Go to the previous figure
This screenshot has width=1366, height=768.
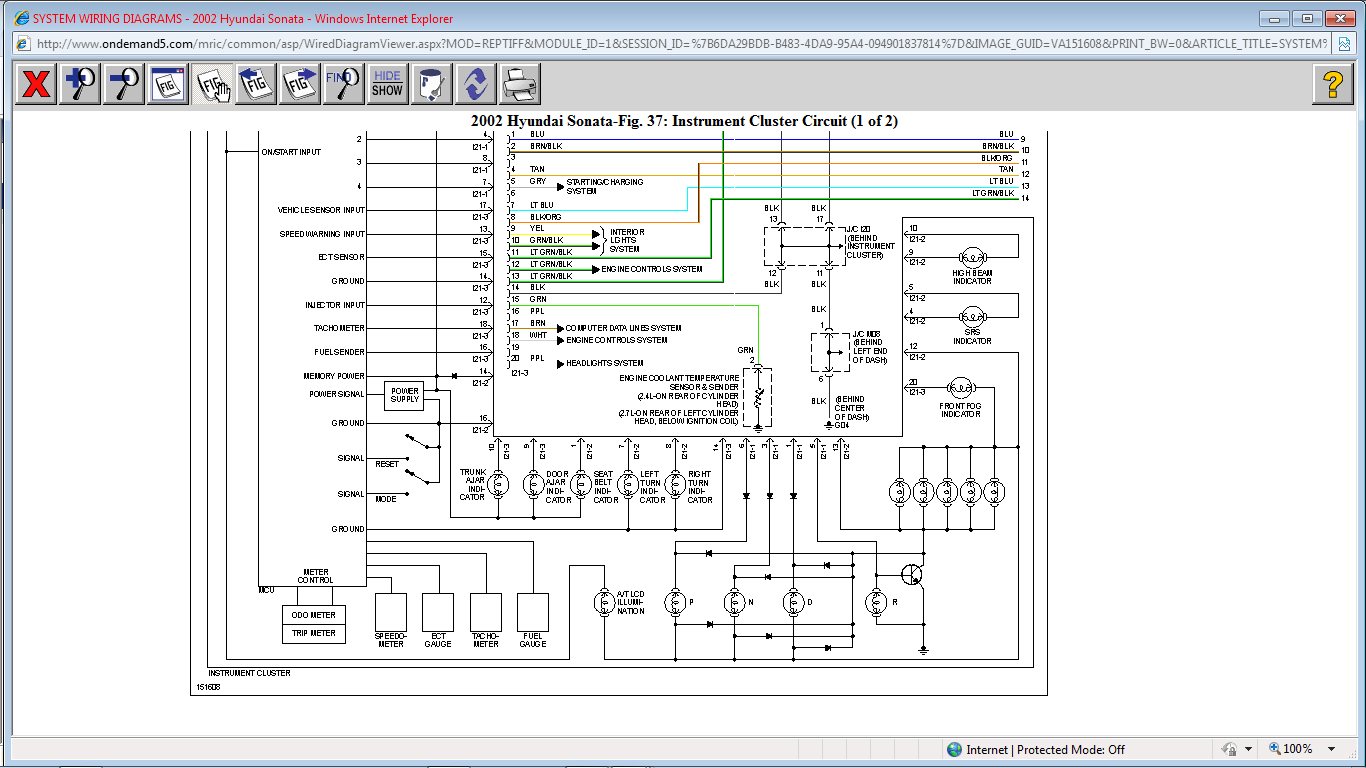[256, 84]
